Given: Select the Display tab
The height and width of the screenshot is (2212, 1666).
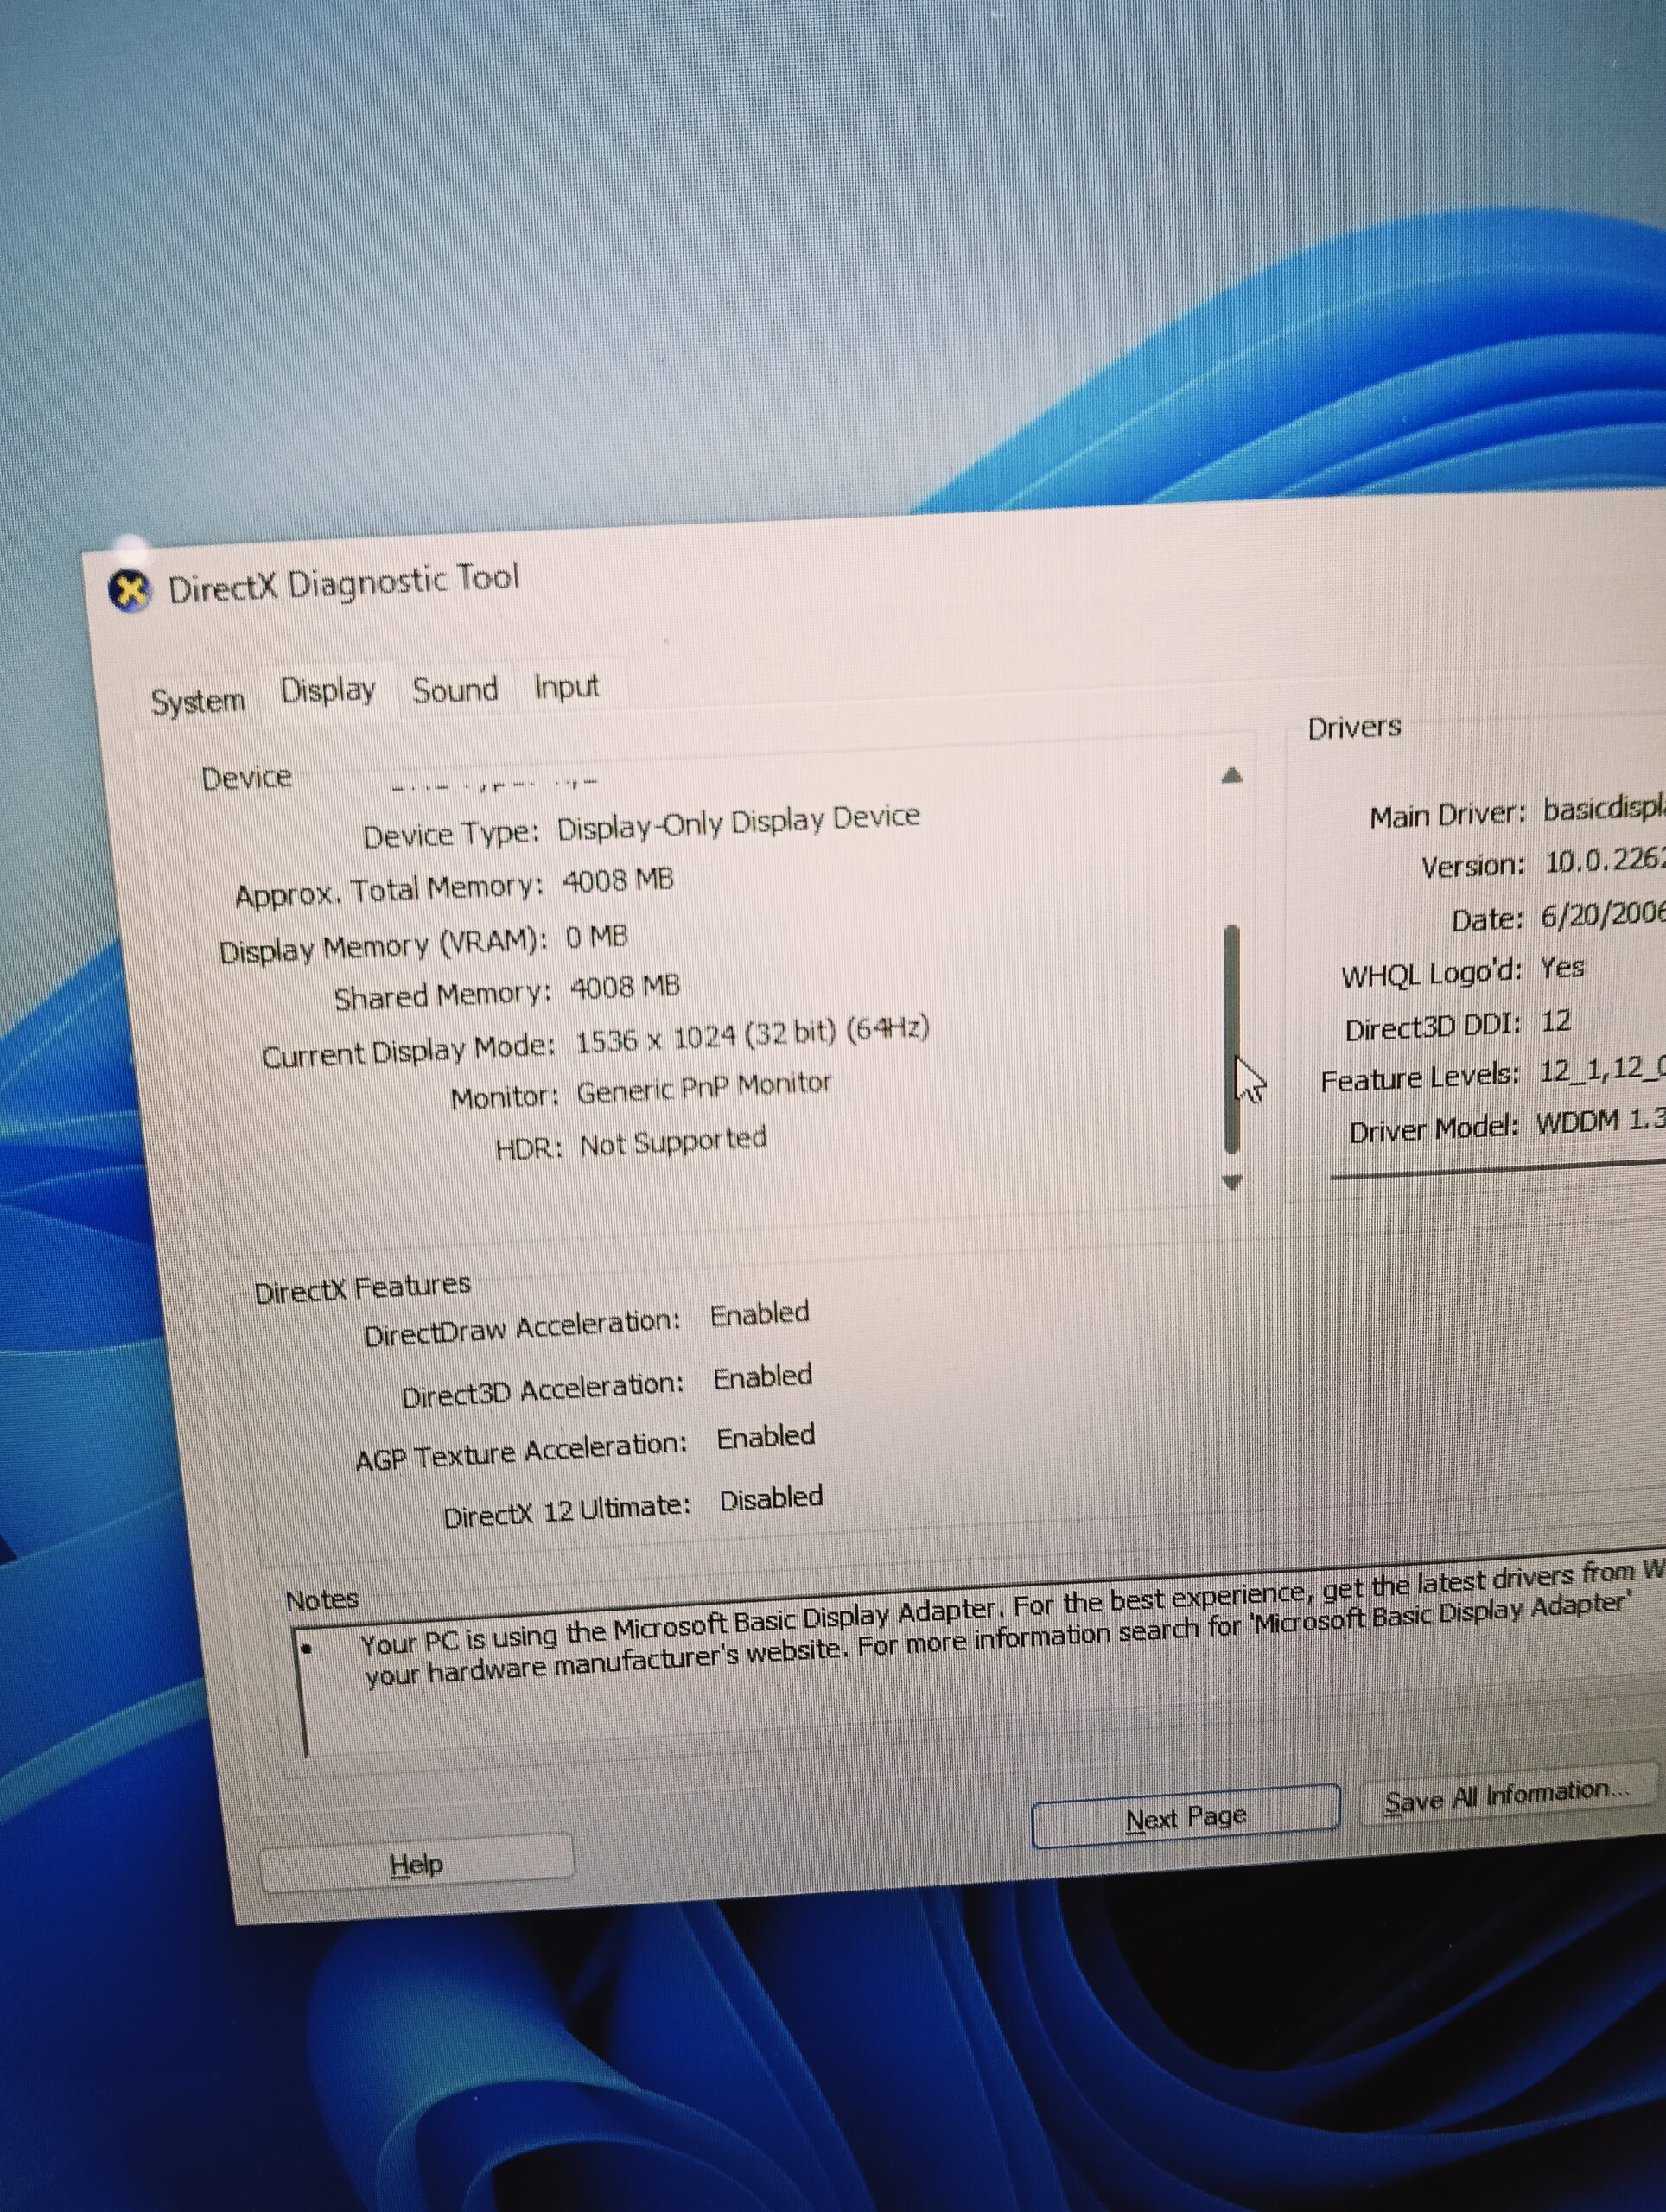Looking at the screenshot, I should click(328, 690).
